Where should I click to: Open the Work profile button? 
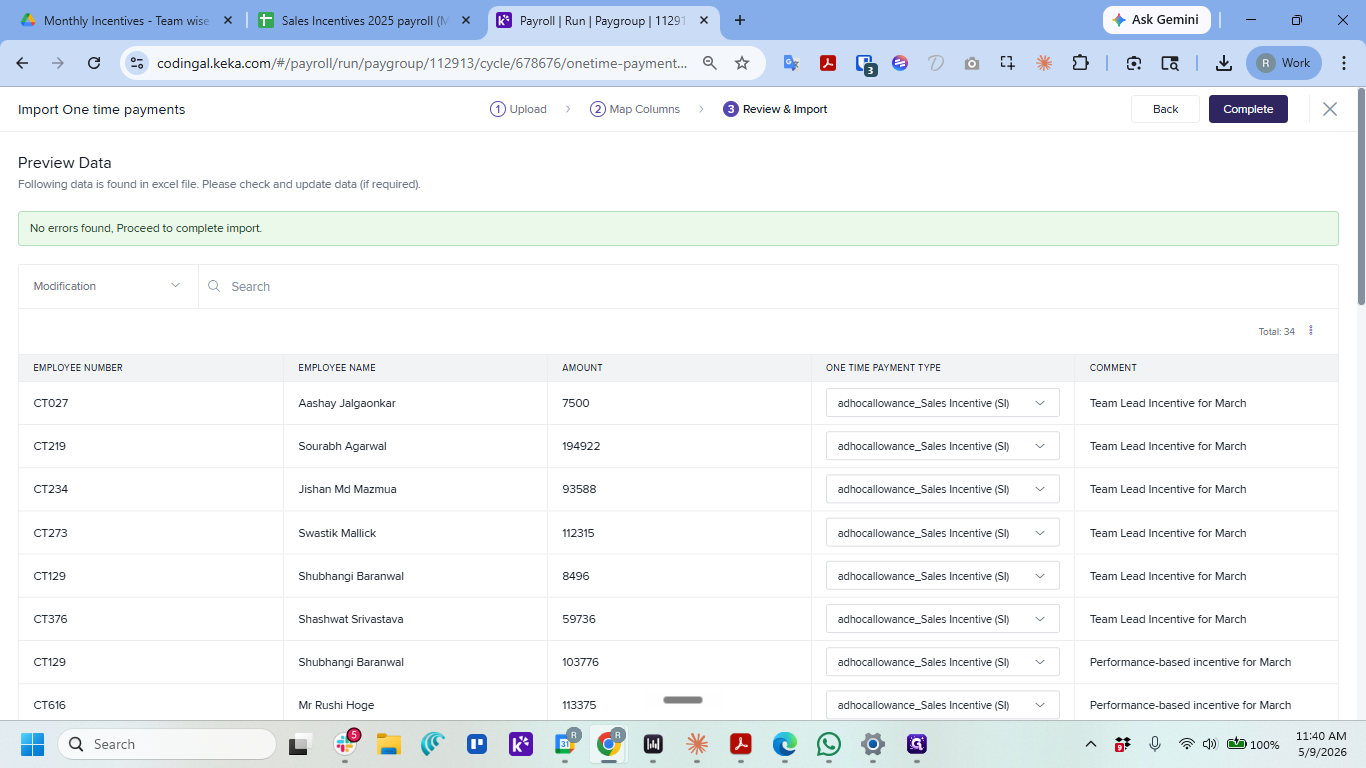[x=1284, y=63]
